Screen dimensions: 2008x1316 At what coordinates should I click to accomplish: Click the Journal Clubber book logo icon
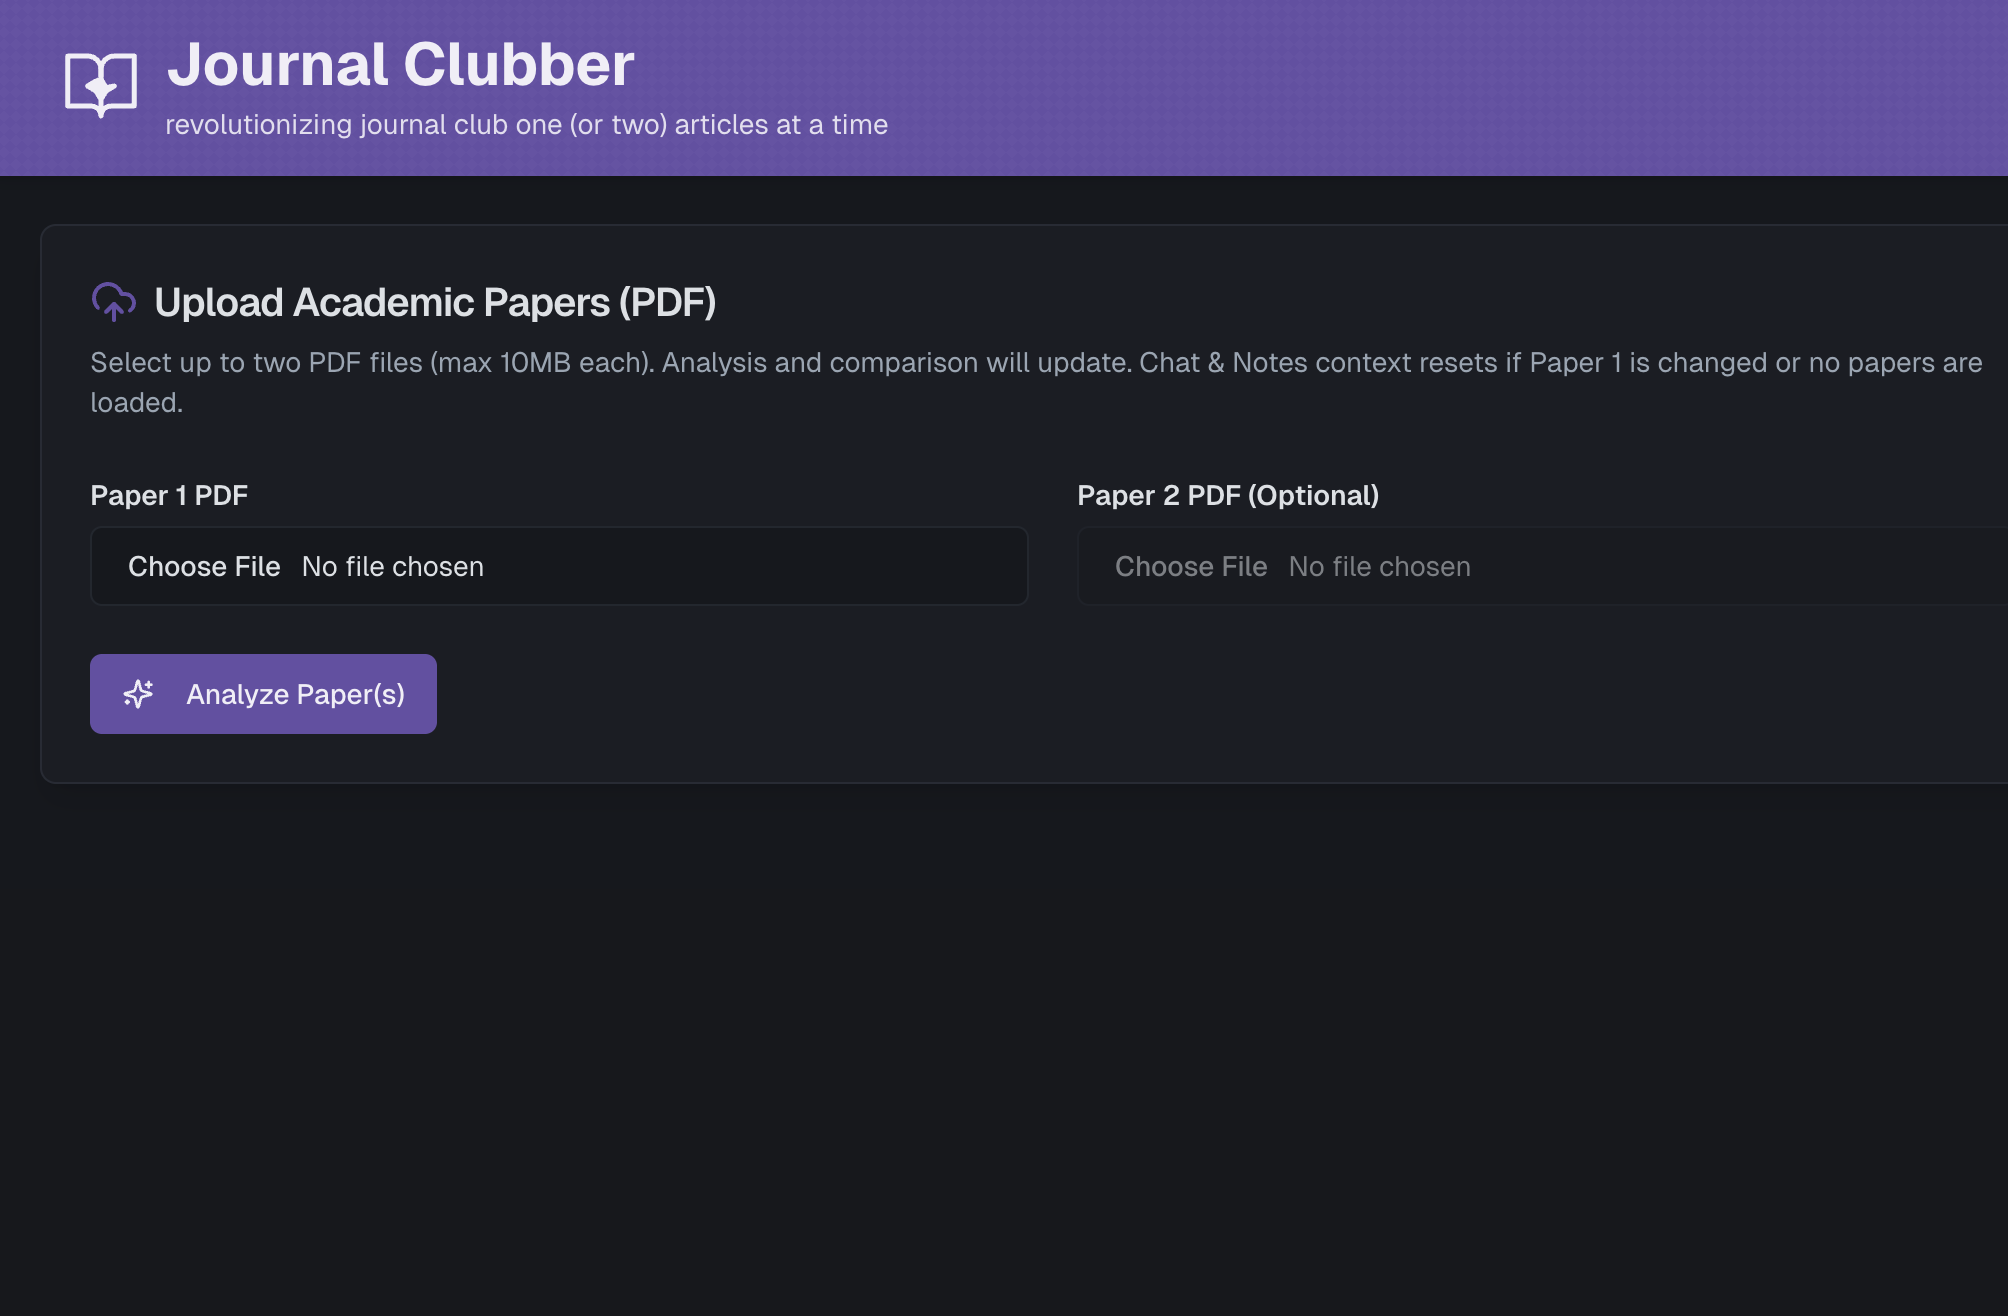point(101,85)
